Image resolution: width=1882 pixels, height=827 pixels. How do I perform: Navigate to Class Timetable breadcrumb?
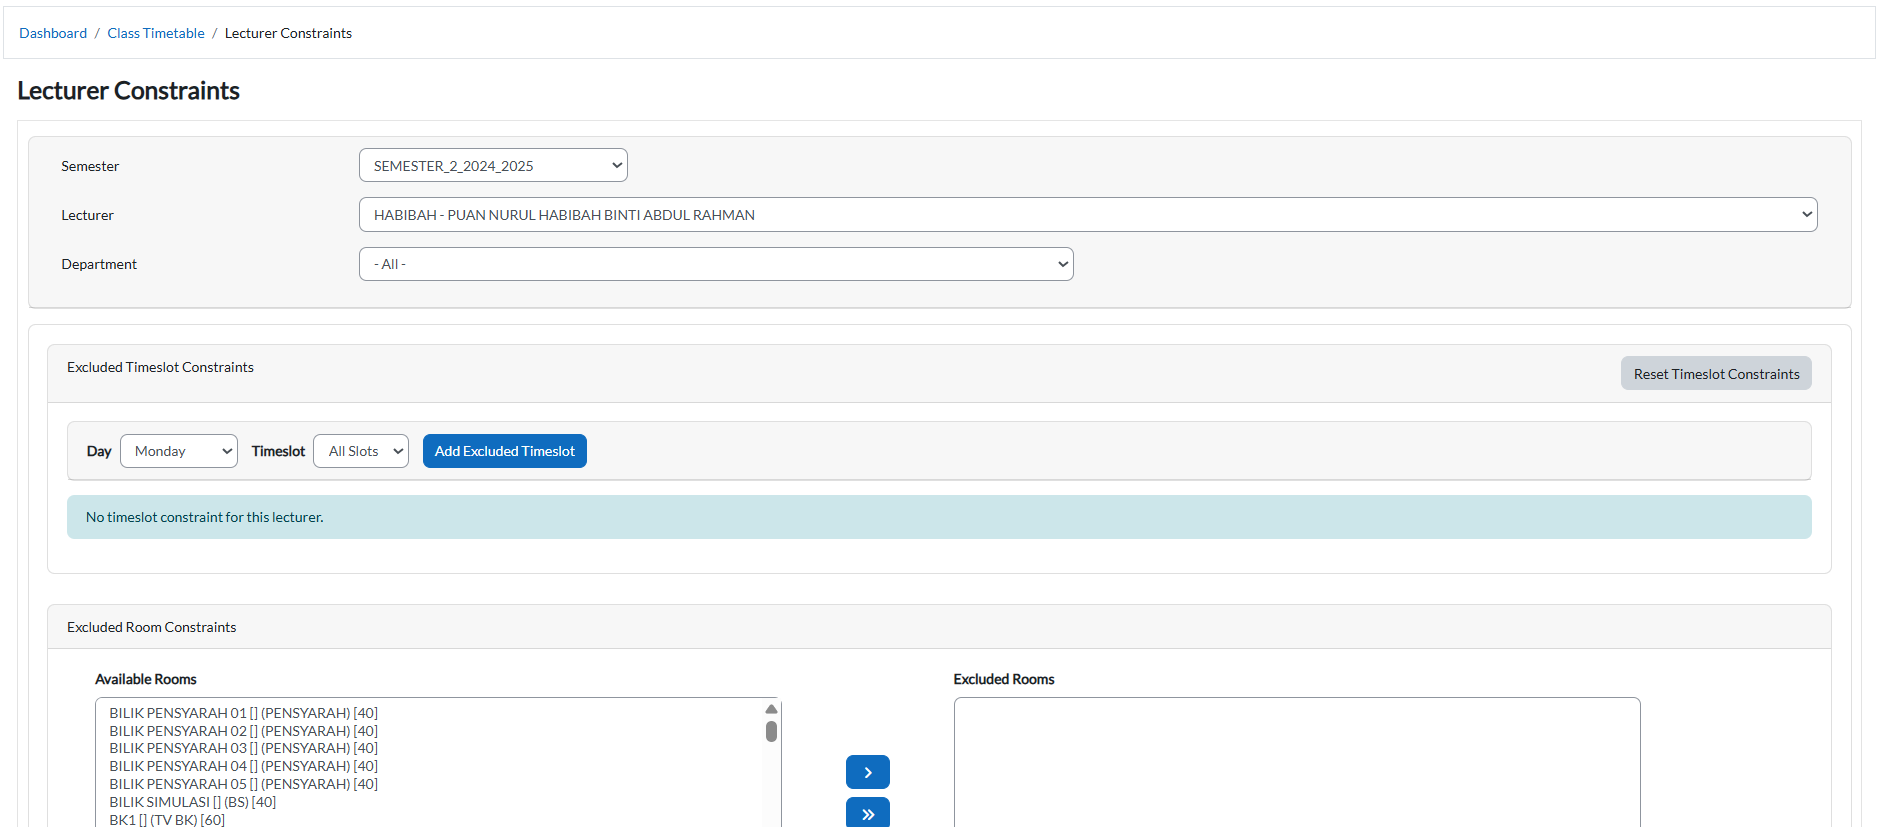click(x=156, y=33)
